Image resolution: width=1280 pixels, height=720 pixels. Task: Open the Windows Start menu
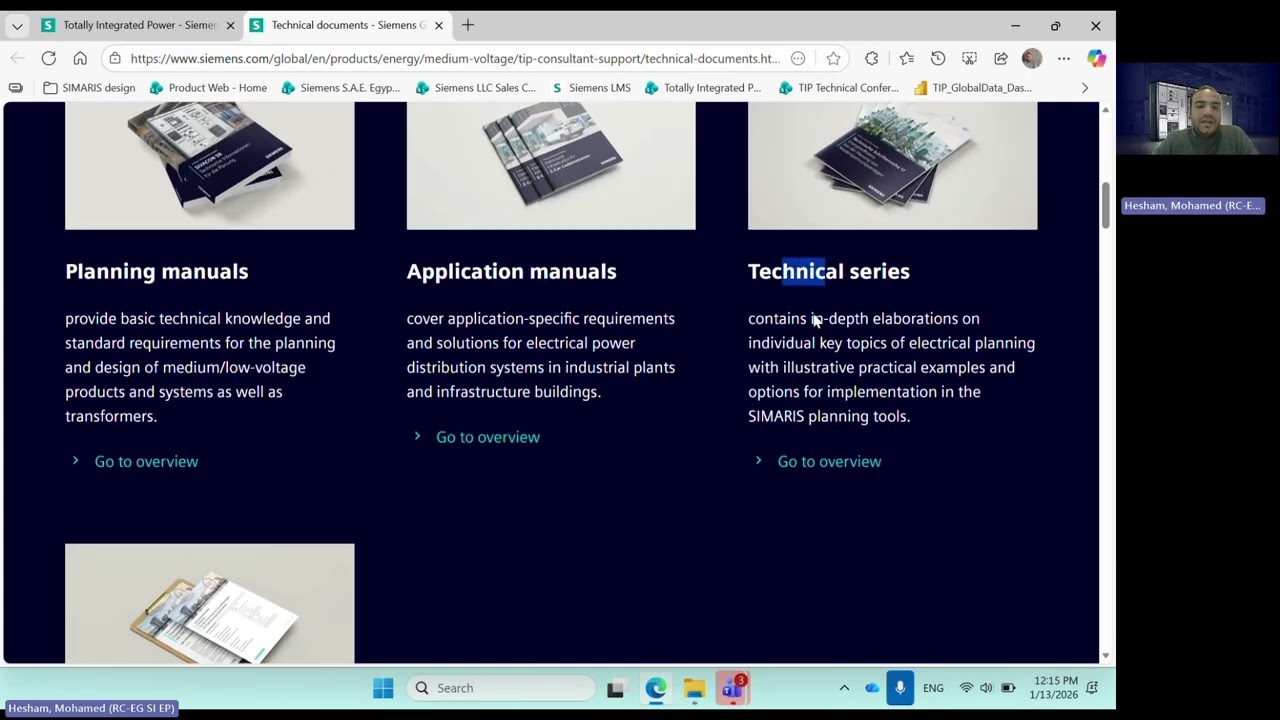pyautogui.click(x=383, y=688)
